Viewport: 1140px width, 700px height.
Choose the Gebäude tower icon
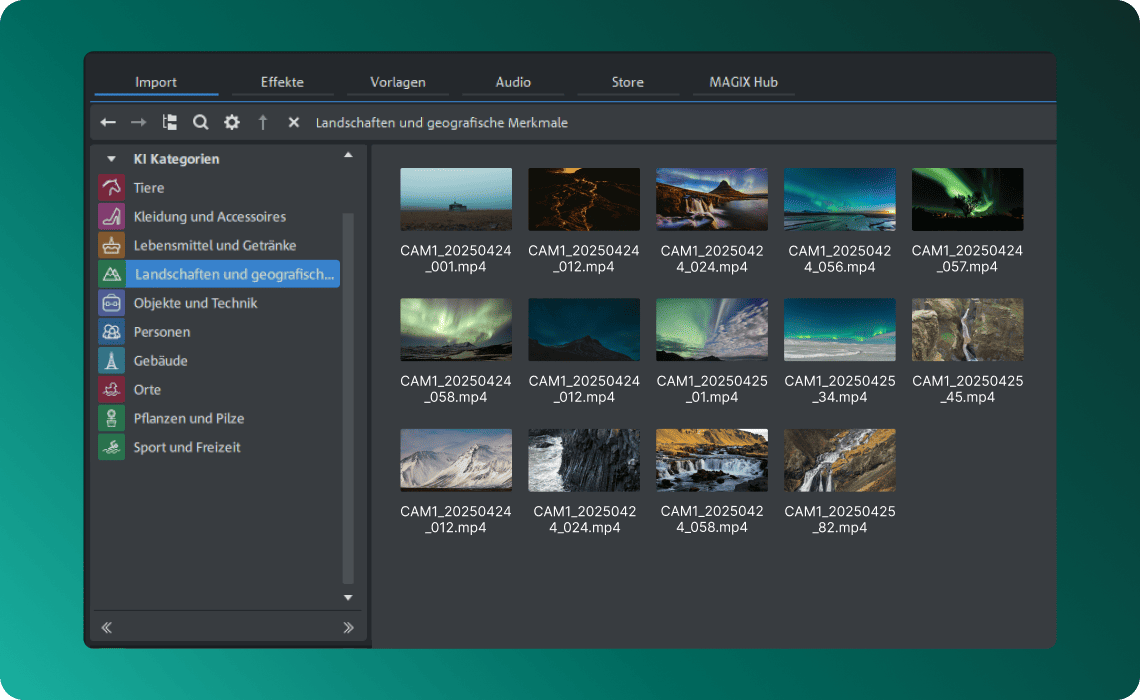click(x=111, y=361)
